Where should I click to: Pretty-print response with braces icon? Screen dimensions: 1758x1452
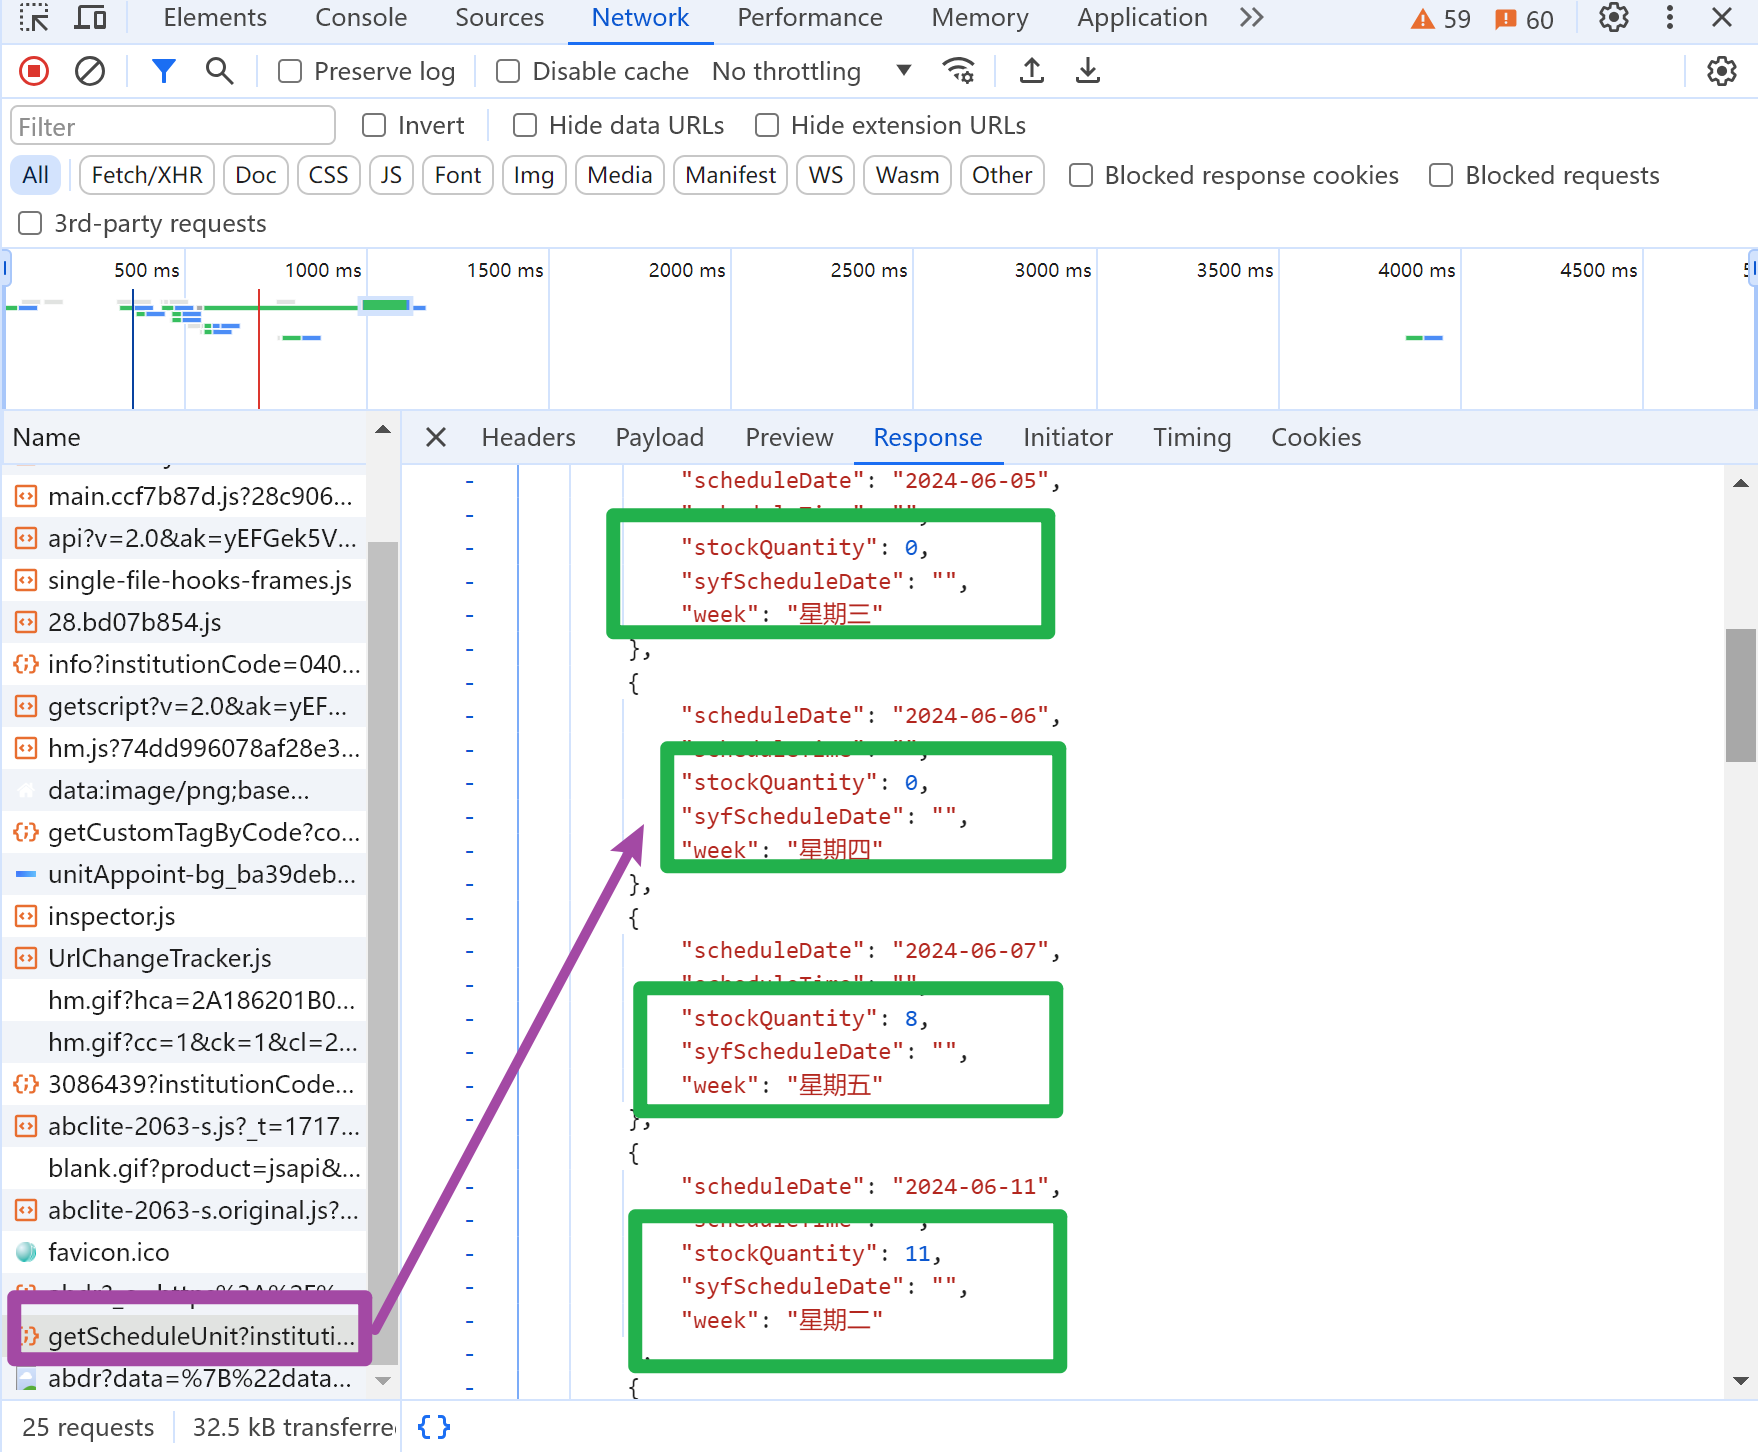[434, 1427]
